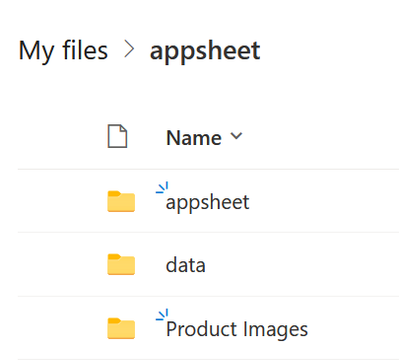Select the data row via empty space after name
Screen dimensions: 399x360
coord(302,265)
